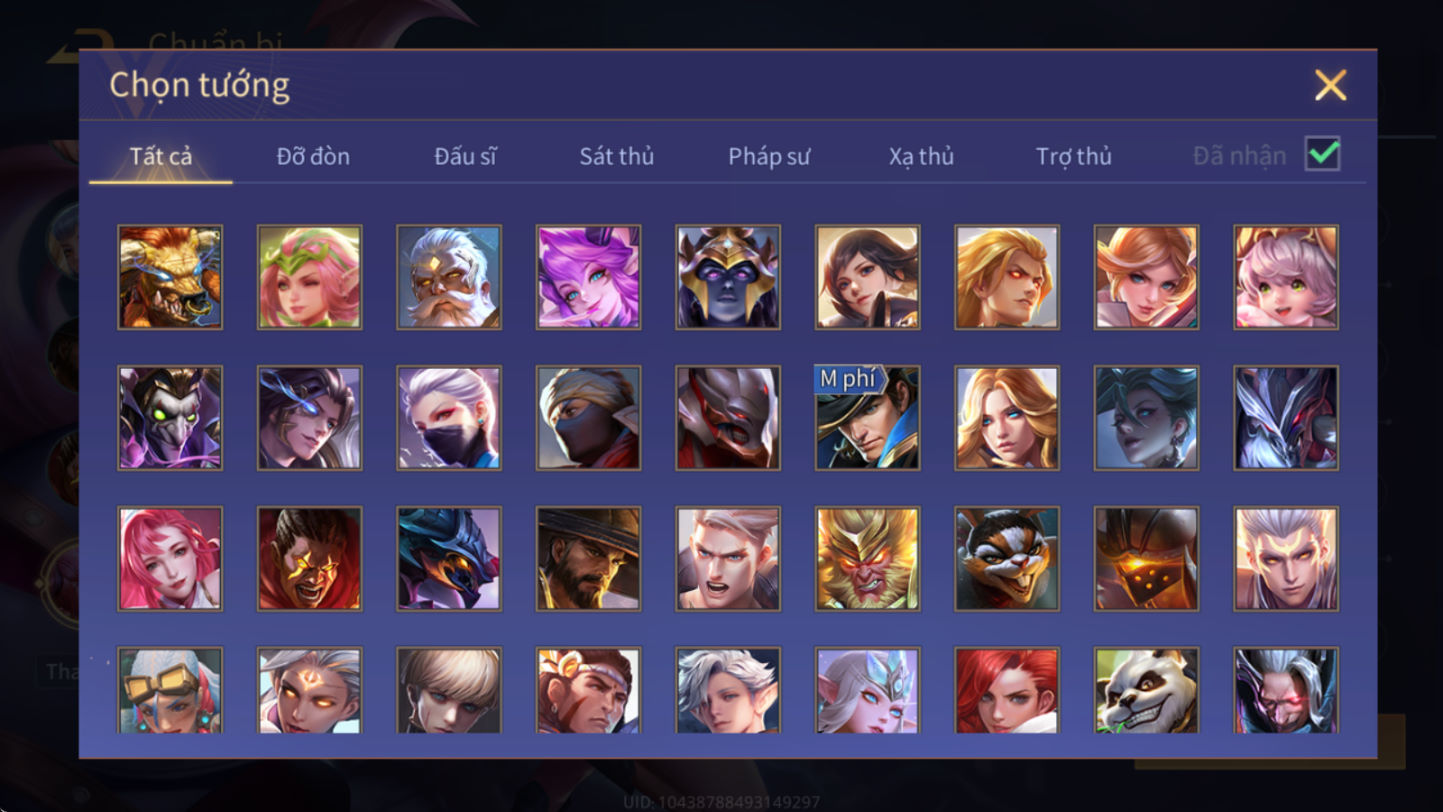
Task: Filter heroes by Xạ thủ
Action: 921,156
